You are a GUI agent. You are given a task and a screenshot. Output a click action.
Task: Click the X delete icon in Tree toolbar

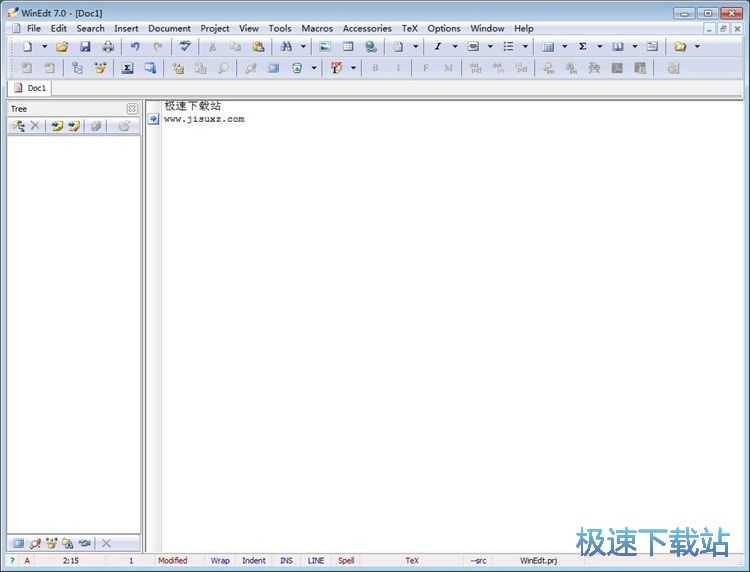[x=35, y=126]
